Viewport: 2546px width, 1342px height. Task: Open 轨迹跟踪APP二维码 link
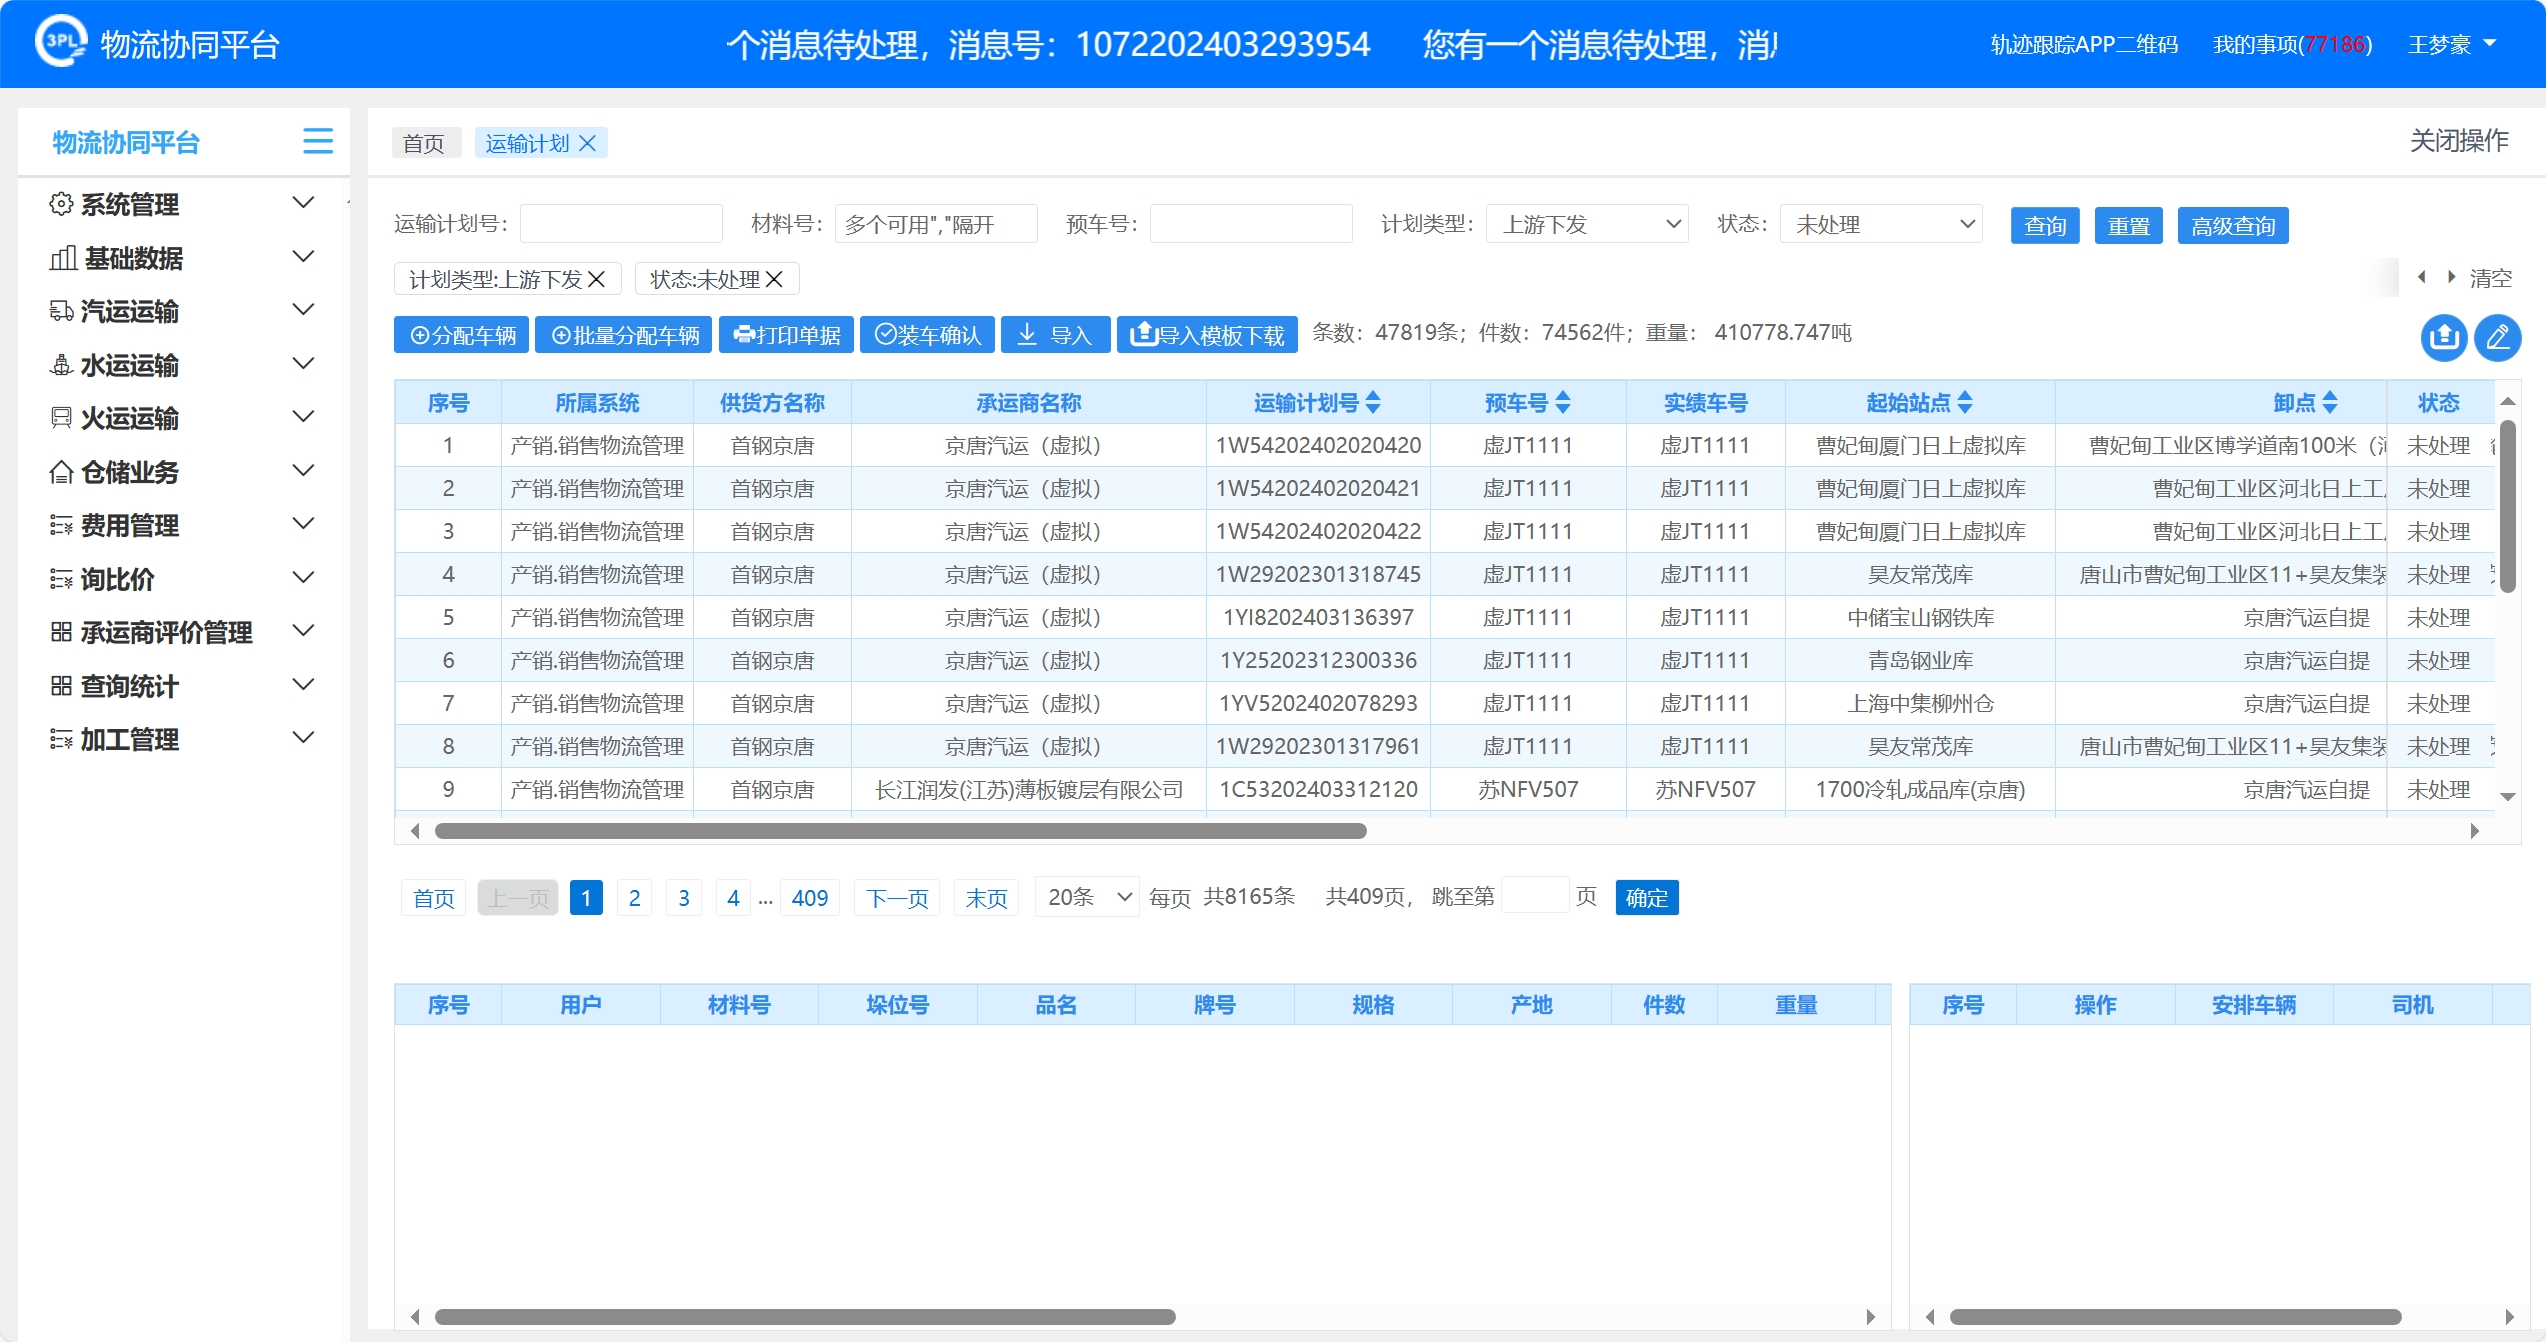pyautogui.click(x=2084, y=44)
